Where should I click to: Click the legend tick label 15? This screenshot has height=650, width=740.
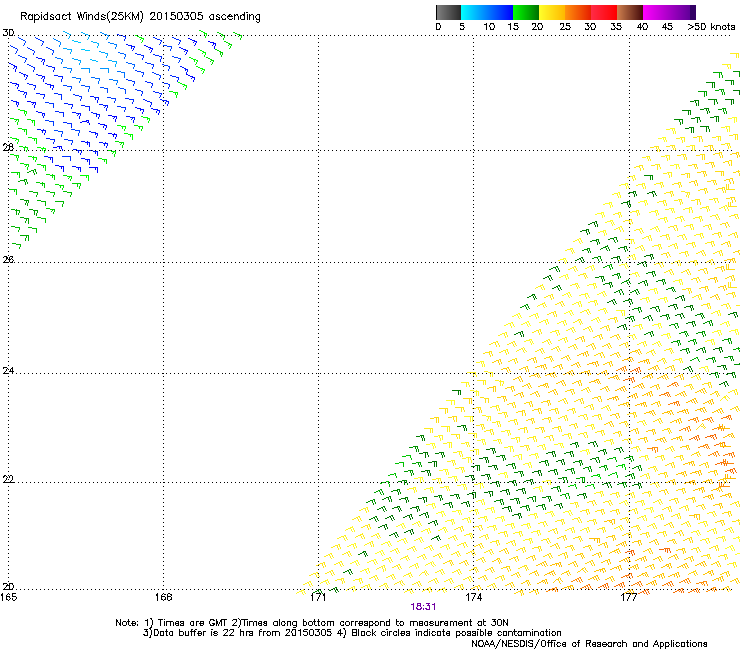513,27
